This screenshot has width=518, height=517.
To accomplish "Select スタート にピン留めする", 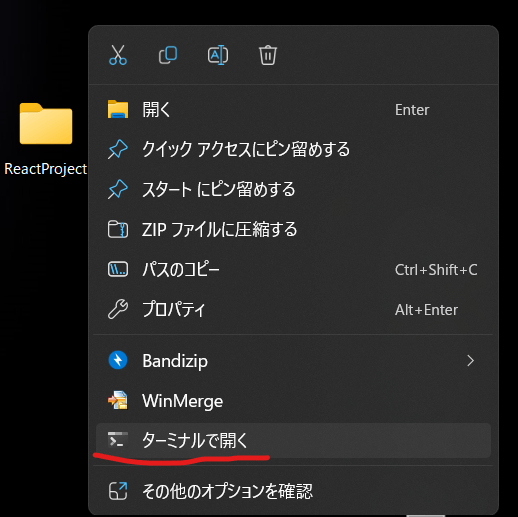I will 293,189.
